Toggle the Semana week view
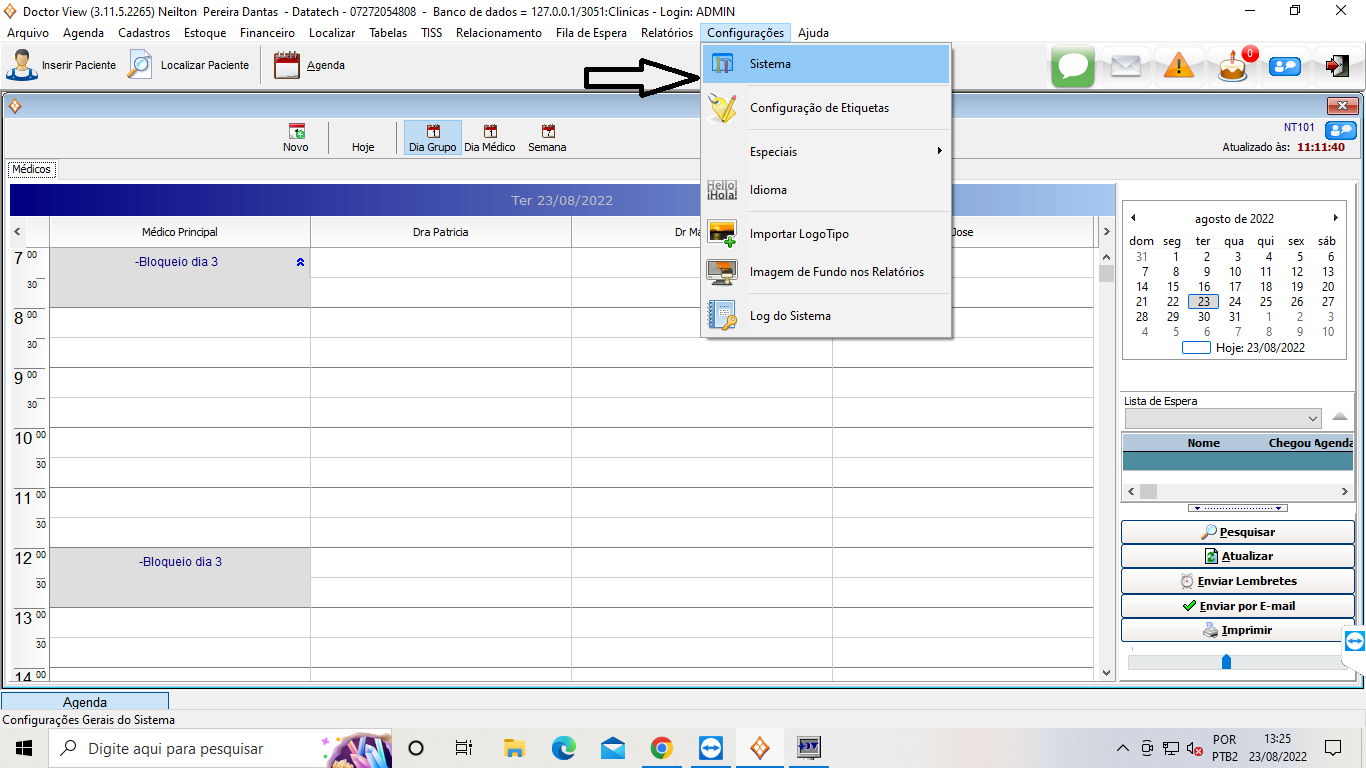Image resolution: width=1366 pixels, height=768 pixels. [547, 138]
